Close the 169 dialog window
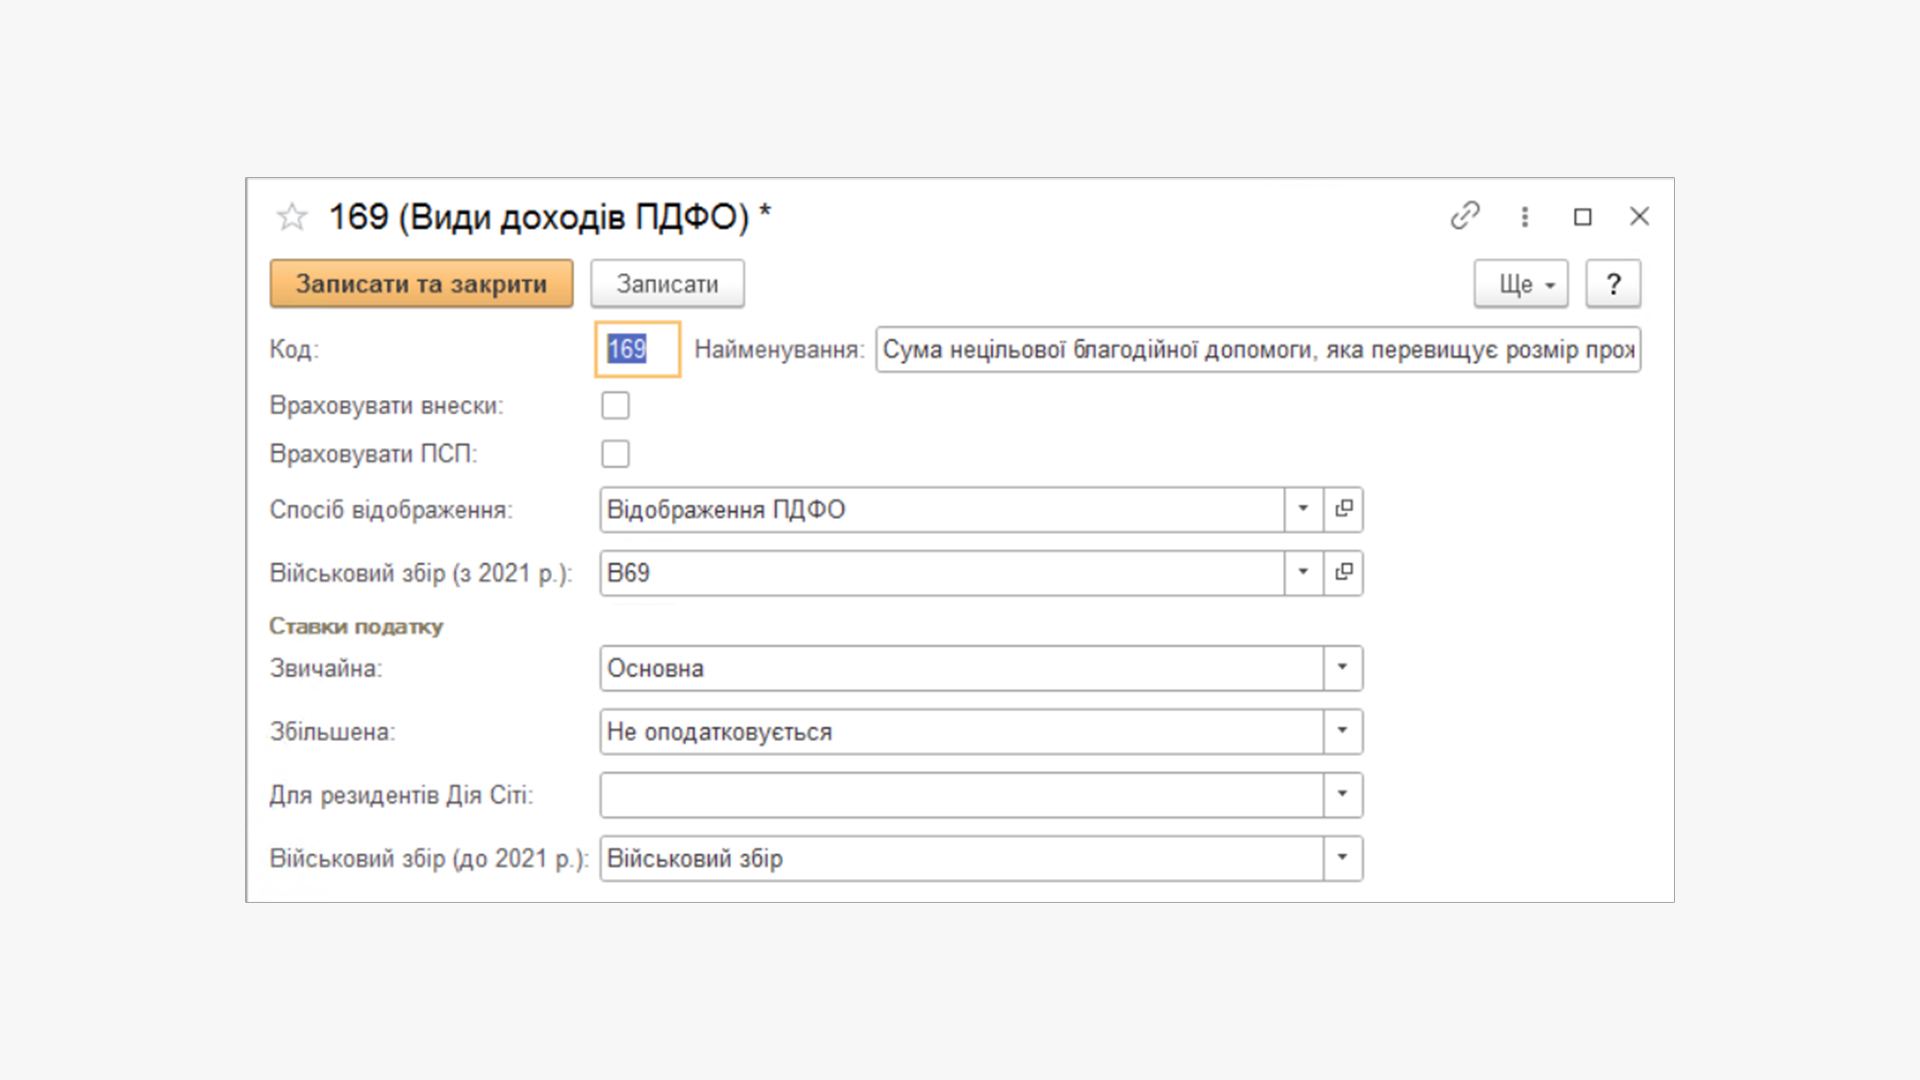The width and height of the screenshot is (1920, 1080). point(1639,216)
